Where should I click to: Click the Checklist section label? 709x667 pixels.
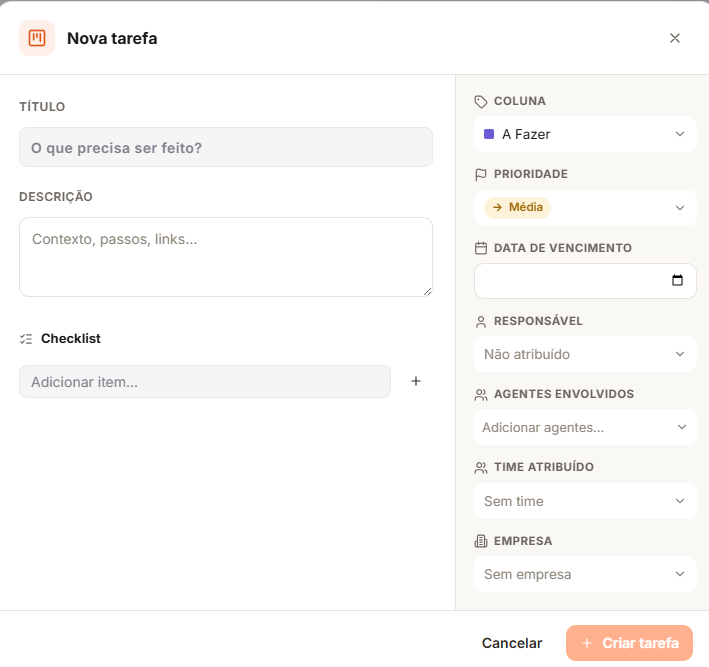click(x=71, y=339)
